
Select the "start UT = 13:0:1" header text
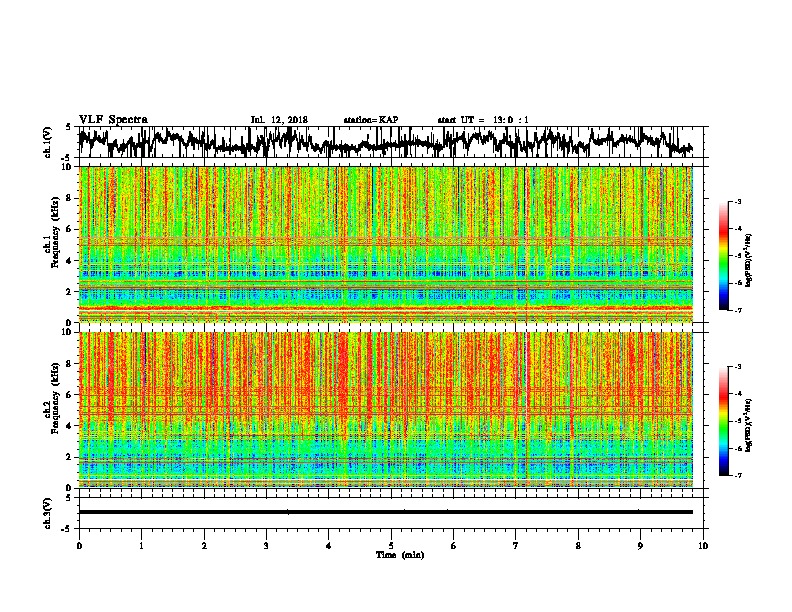point(483,120)
